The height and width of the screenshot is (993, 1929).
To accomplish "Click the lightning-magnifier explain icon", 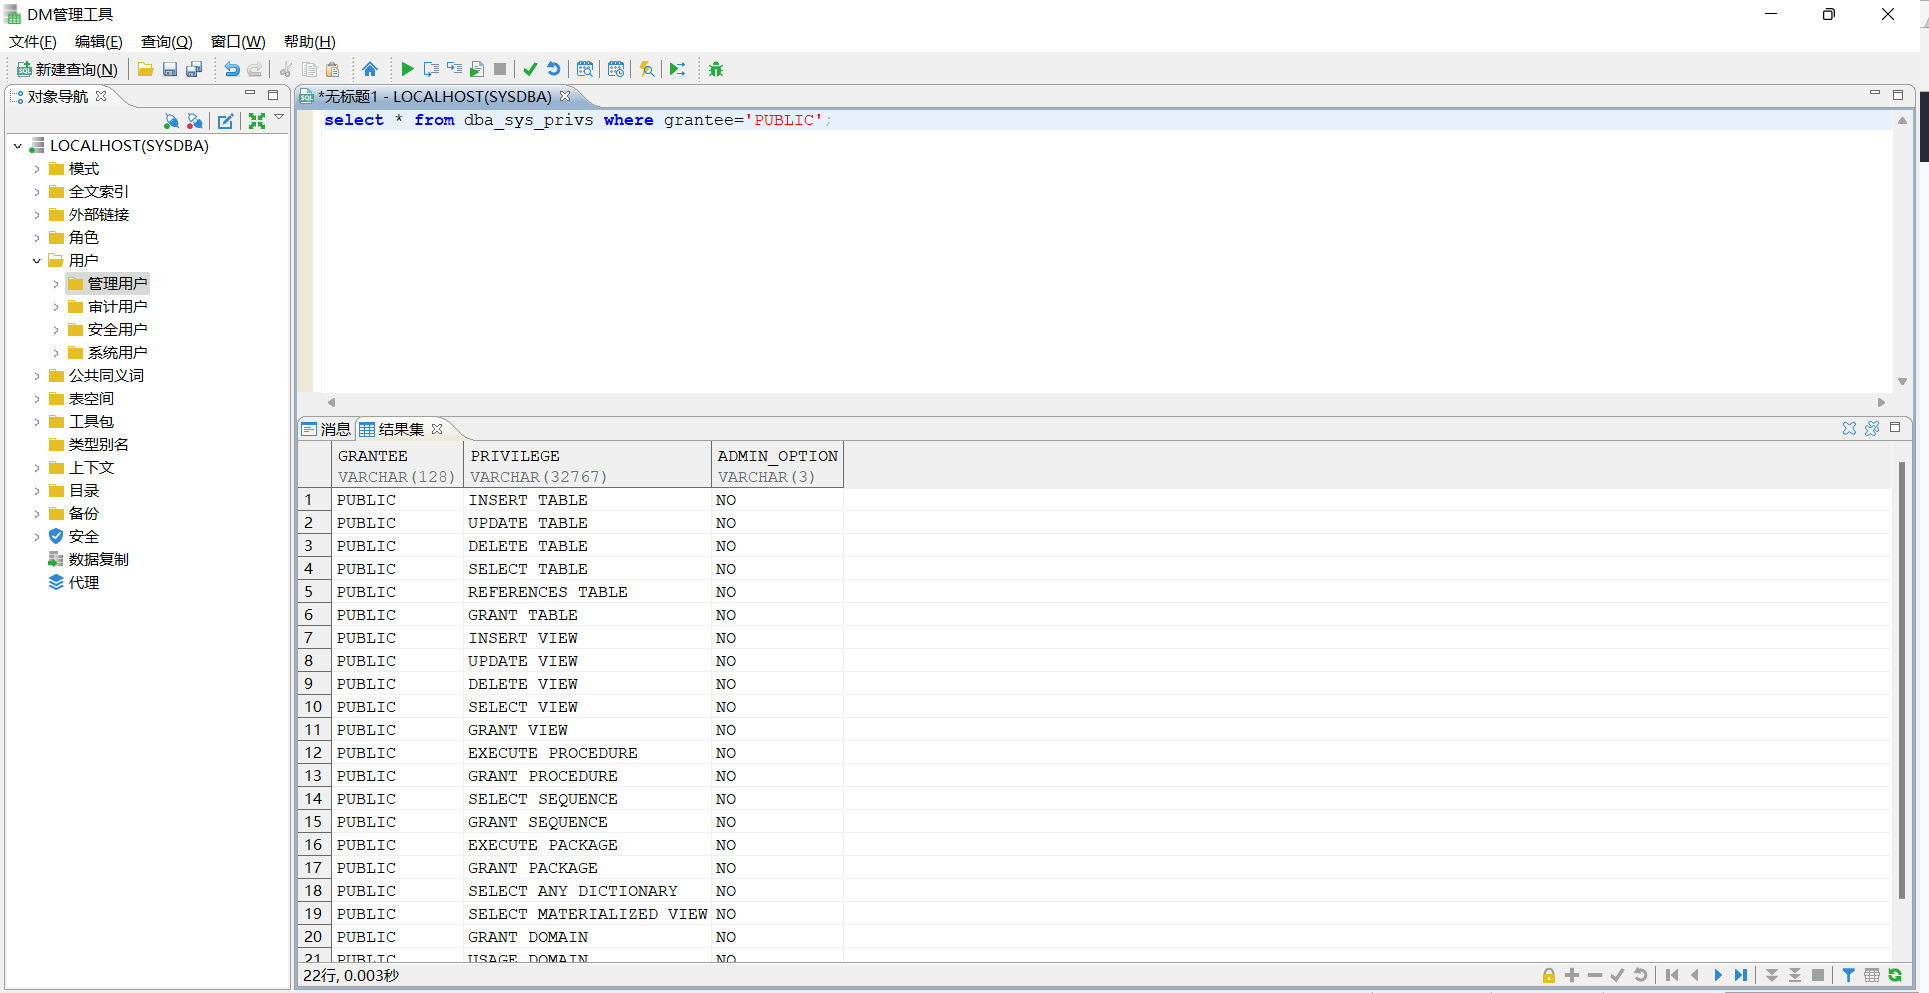I will pos(647,69).
